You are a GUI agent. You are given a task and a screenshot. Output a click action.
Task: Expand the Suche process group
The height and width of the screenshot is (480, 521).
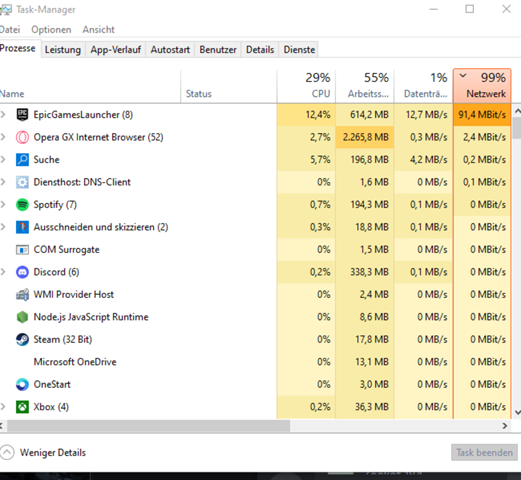pos(3,160)
